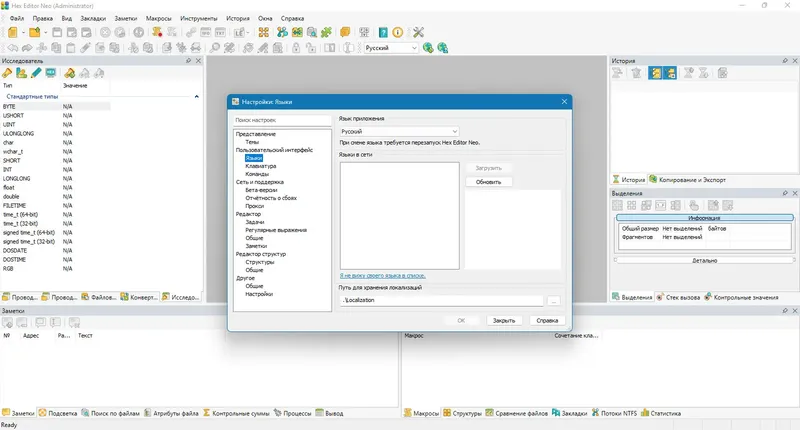Click the second globe icon beside language box
The image size is (800, 430).
point(443,48)
